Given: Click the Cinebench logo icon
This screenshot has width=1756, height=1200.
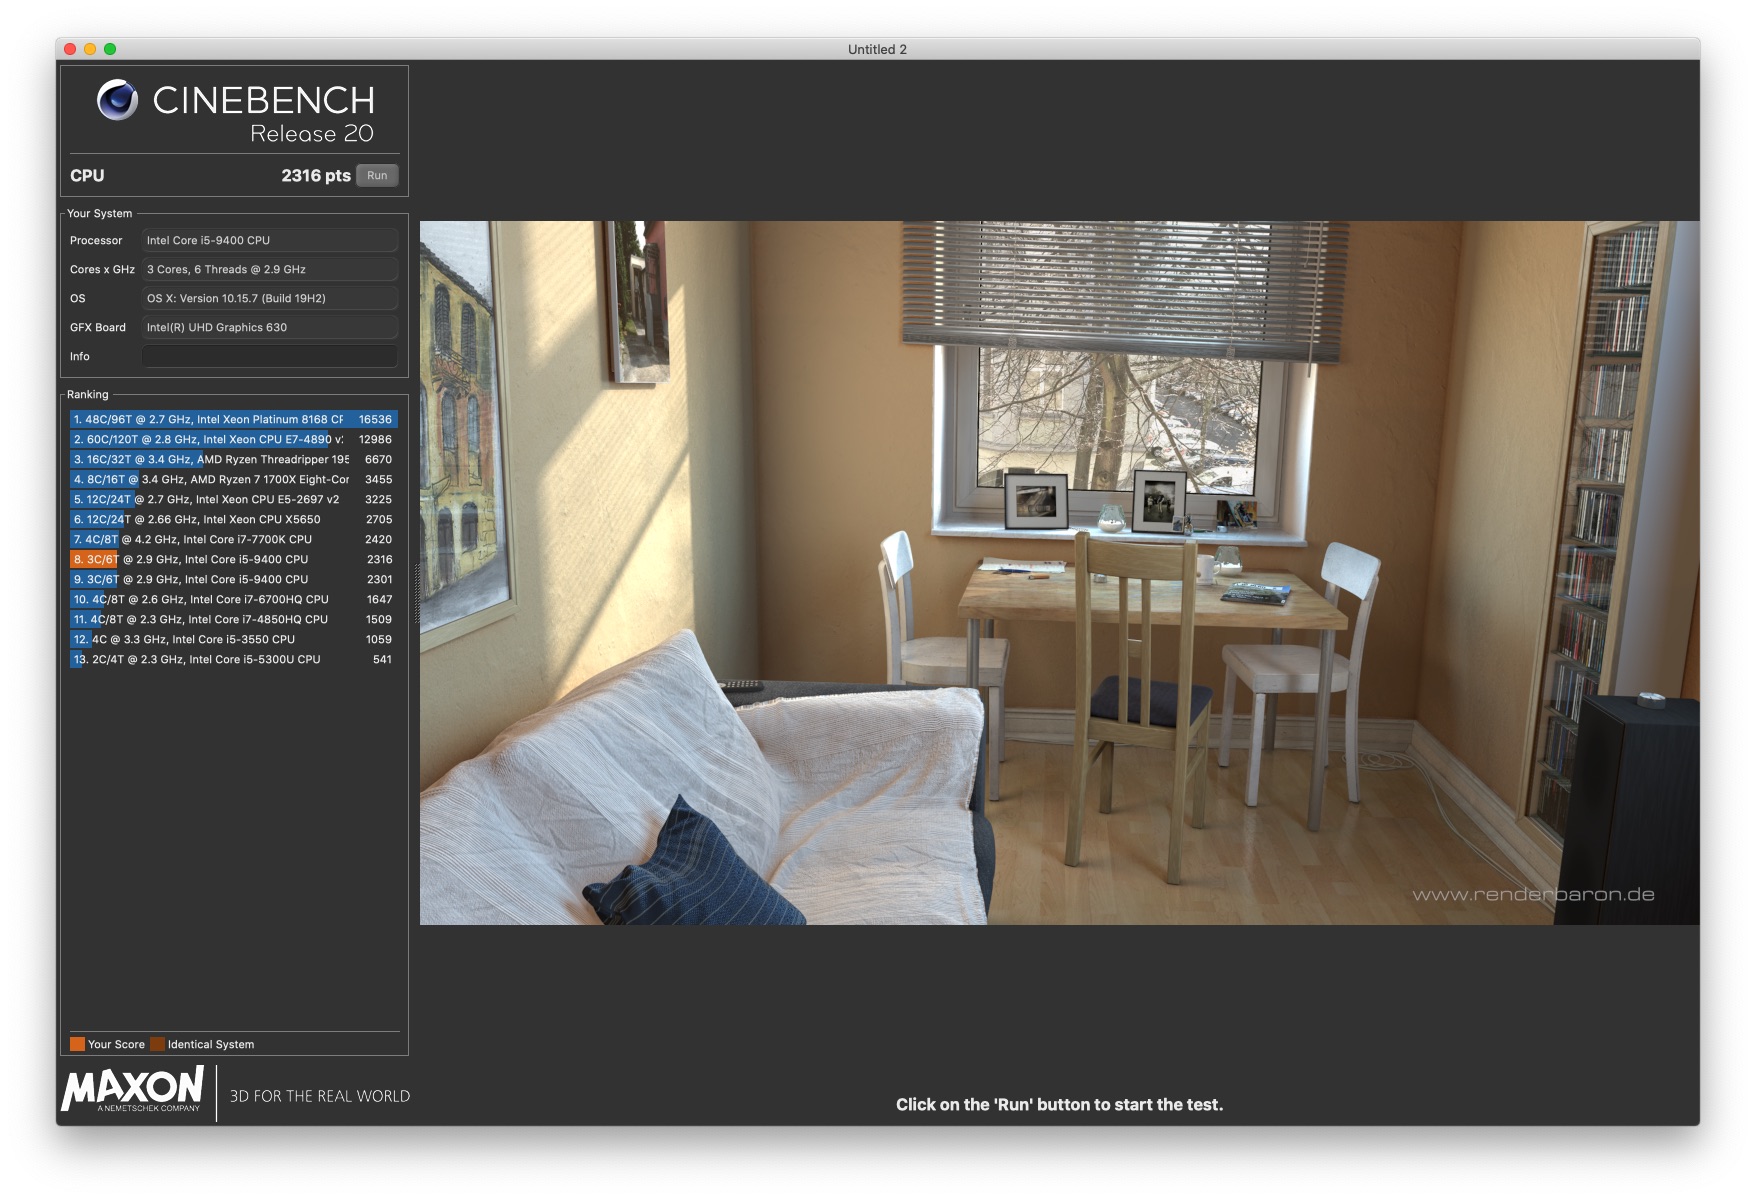Looking at the screenshot, I should point(118,100).
